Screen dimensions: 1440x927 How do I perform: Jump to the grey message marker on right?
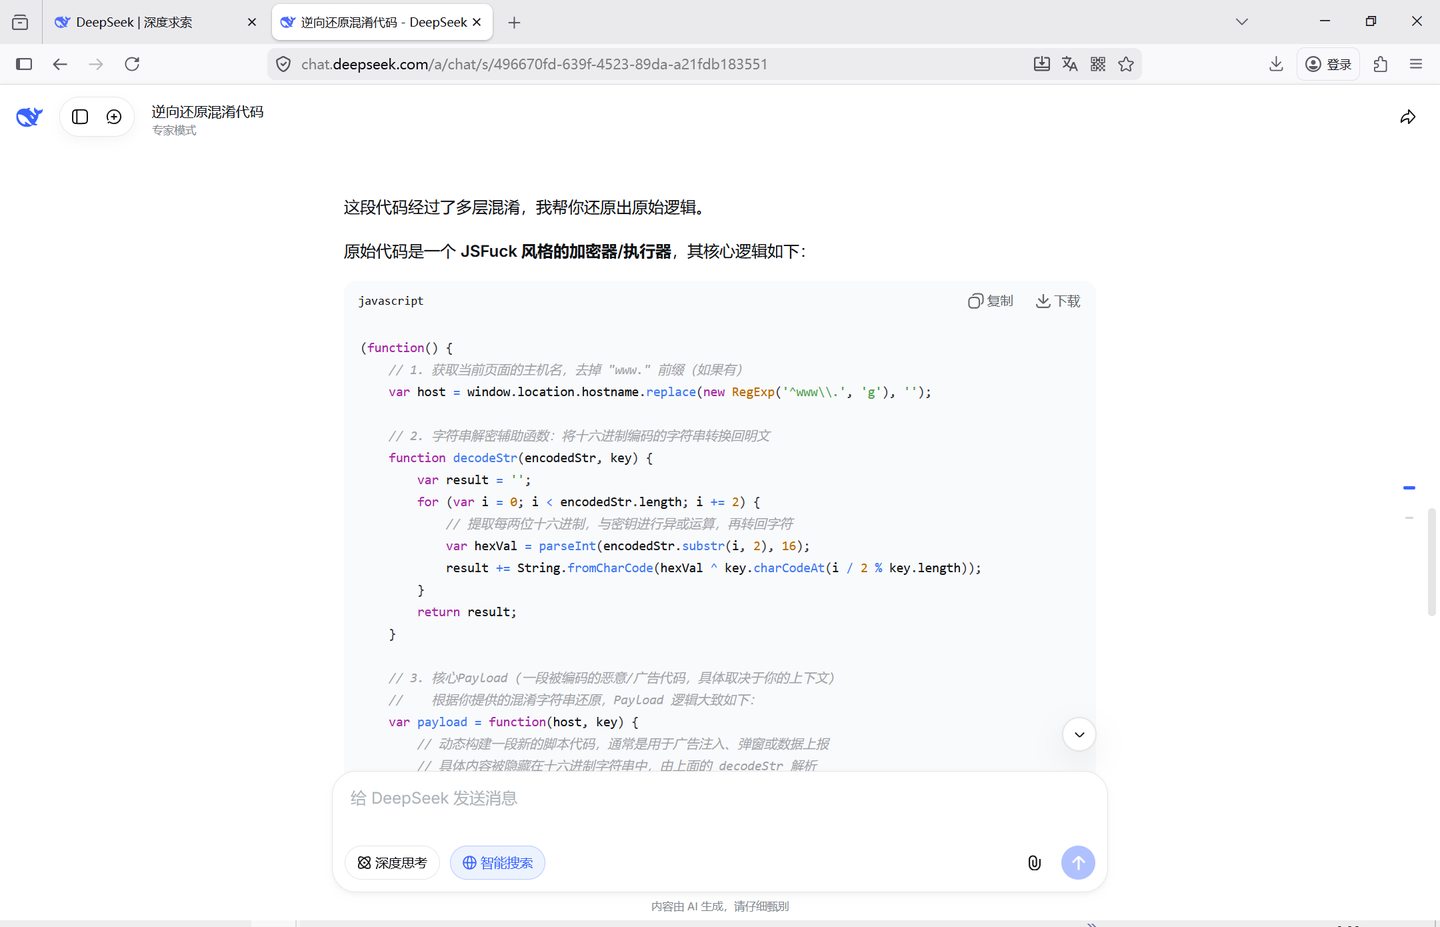pos(1409,518)
